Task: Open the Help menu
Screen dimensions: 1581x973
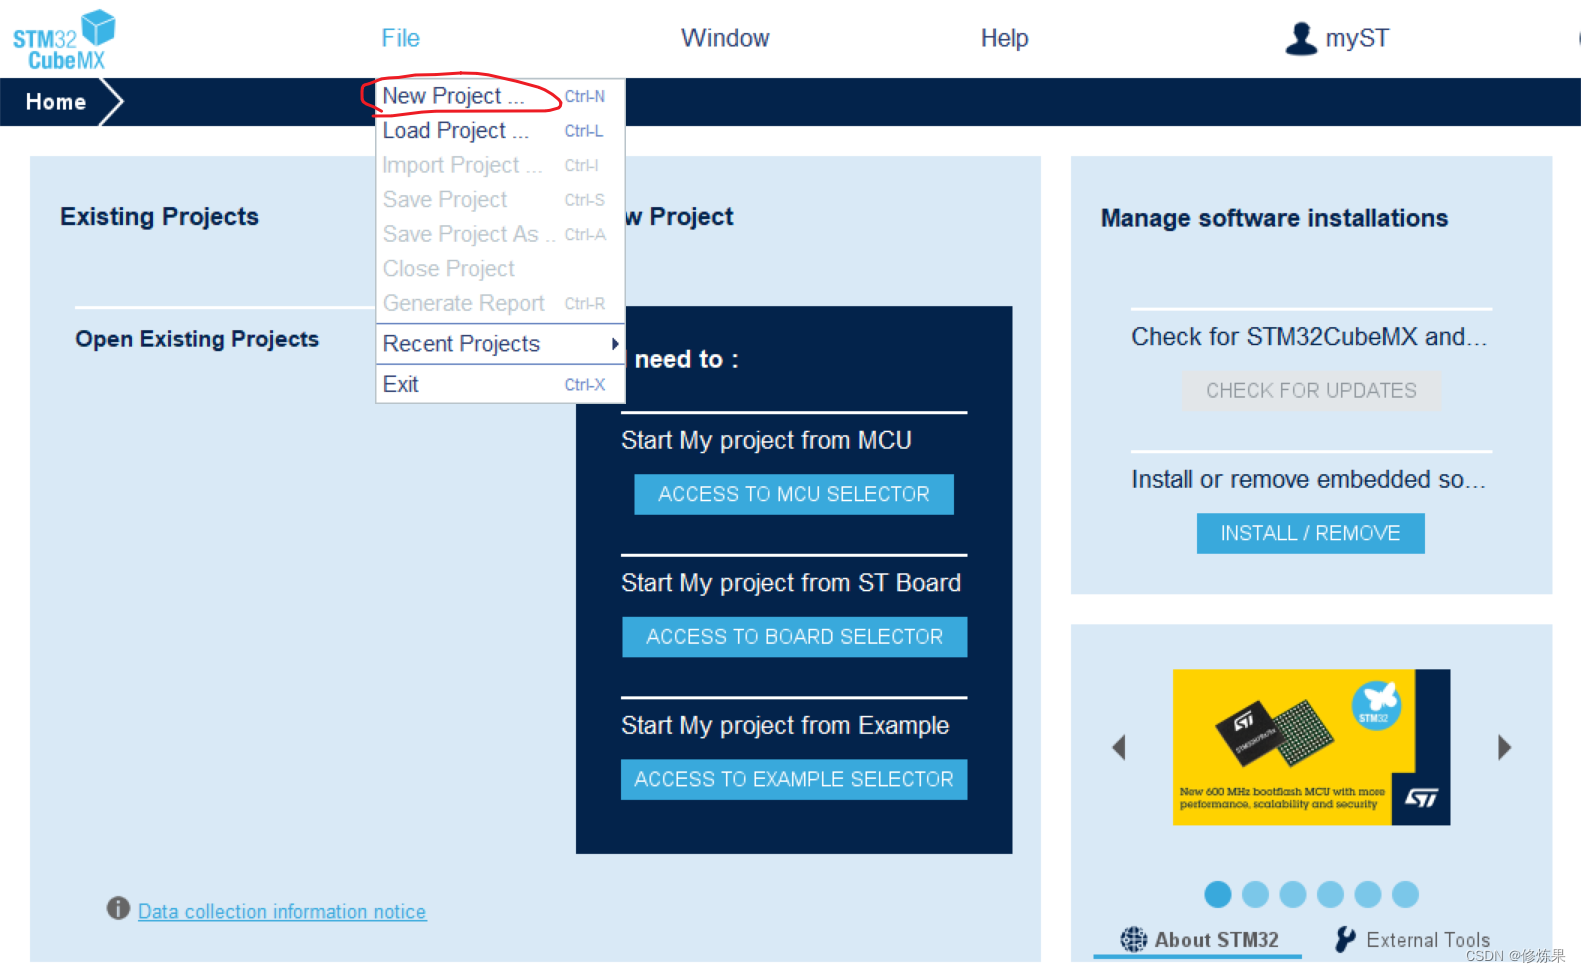Action: pyautogui.click(x=1004, y=38)
